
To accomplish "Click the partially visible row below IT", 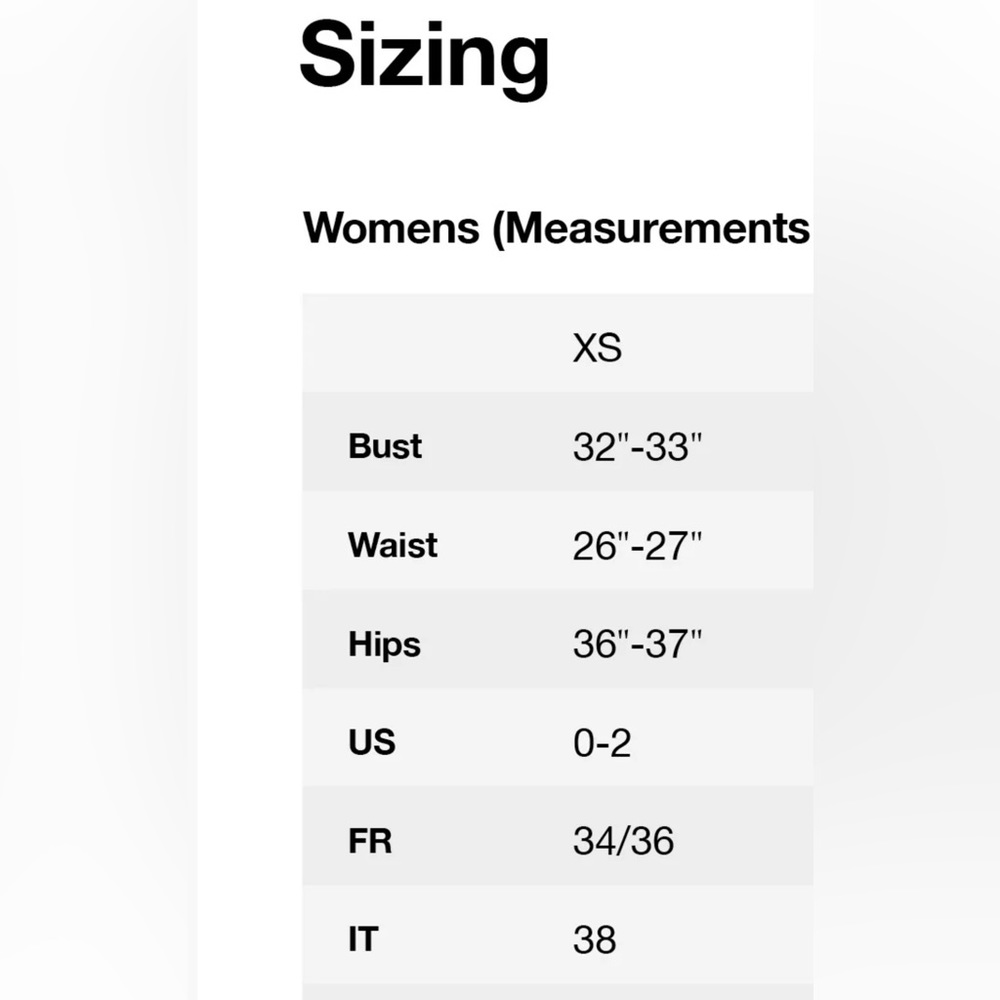I will (x=557, y=991).
